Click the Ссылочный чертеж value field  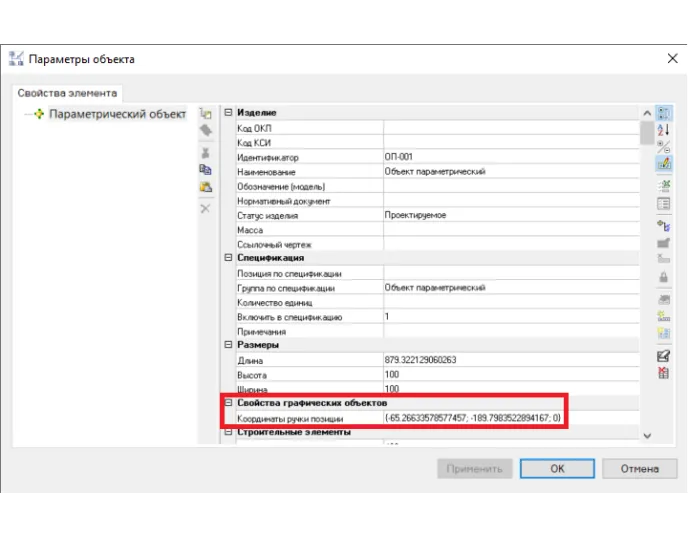tap(511, 244)
